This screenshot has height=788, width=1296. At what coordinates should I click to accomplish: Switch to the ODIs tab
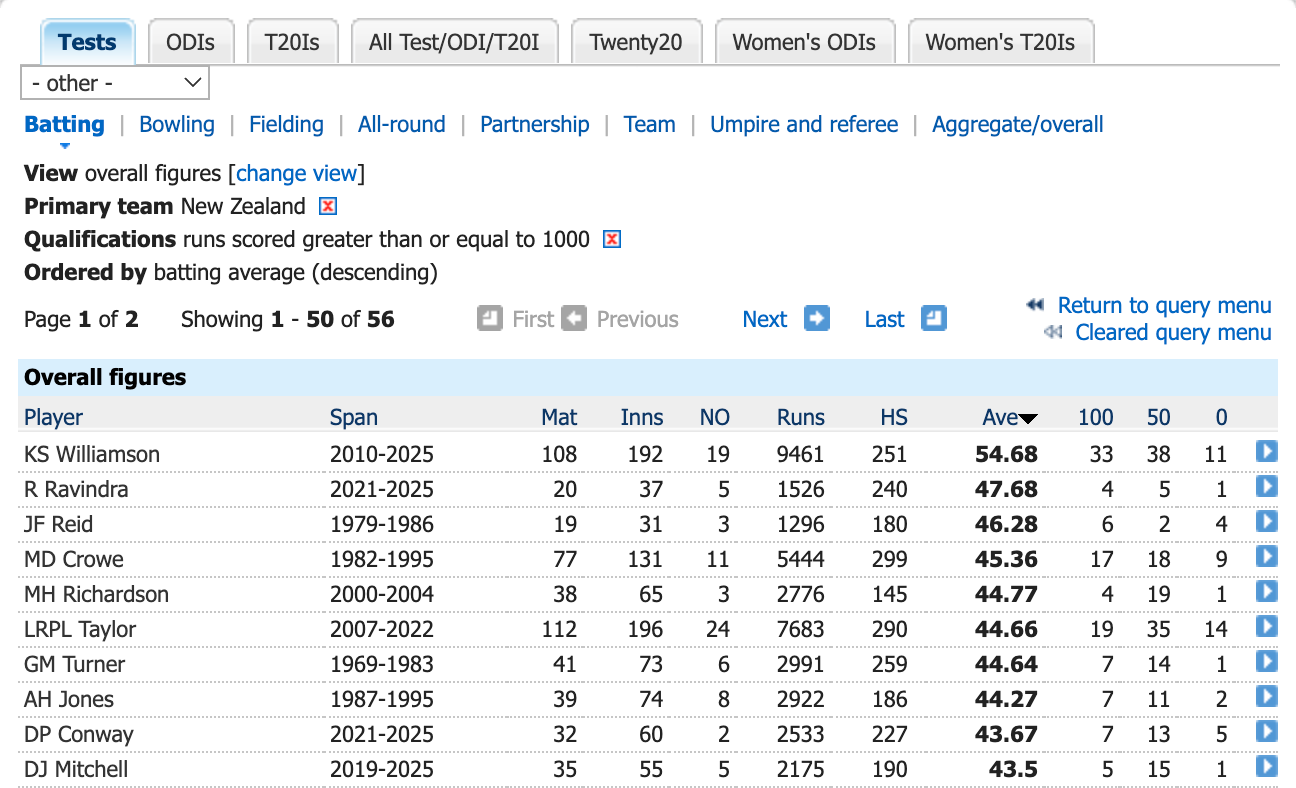click(x=190, y=42)
